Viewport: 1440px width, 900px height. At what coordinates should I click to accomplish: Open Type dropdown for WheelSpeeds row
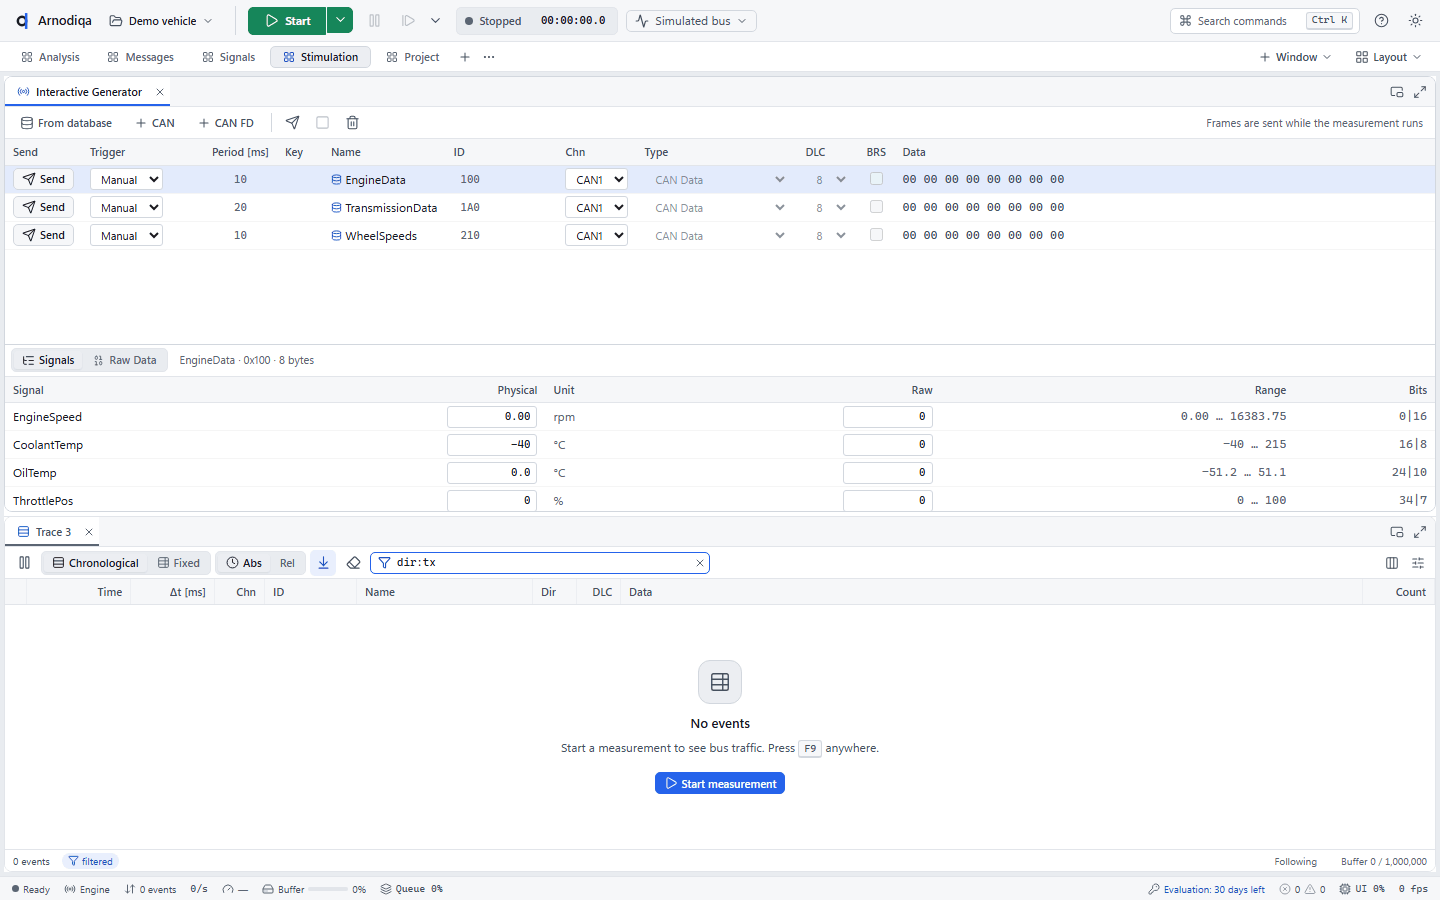[x=720, y=236]
